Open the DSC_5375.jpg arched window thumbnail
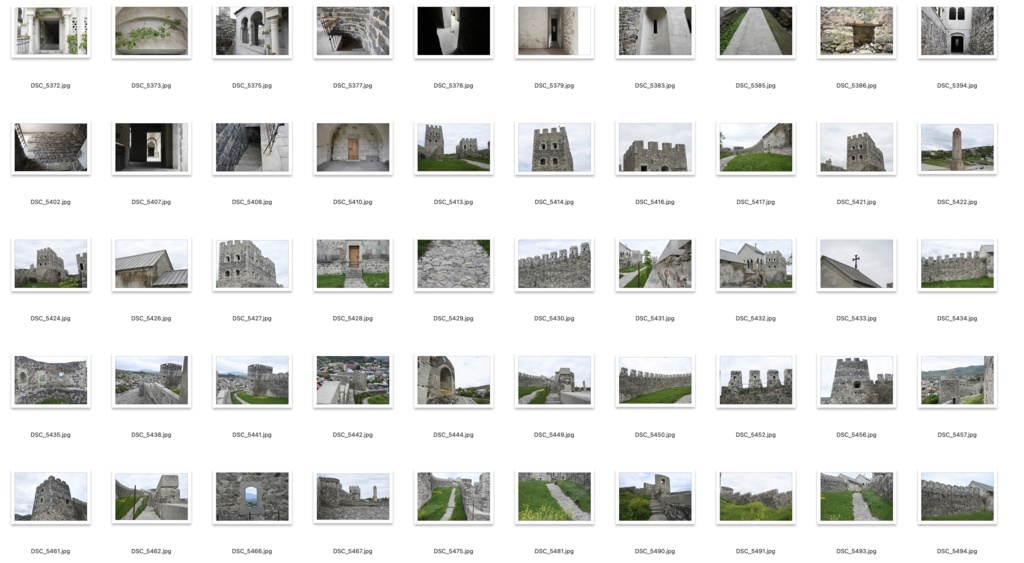The width and height of the screenshot is (1024, 563). [252, 31]
